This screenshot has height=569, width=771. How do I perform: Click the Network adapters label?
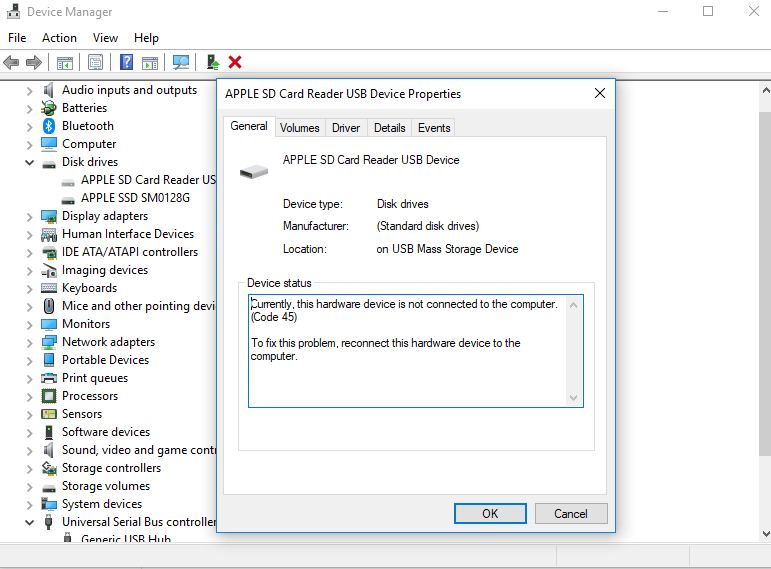[108, 342]
